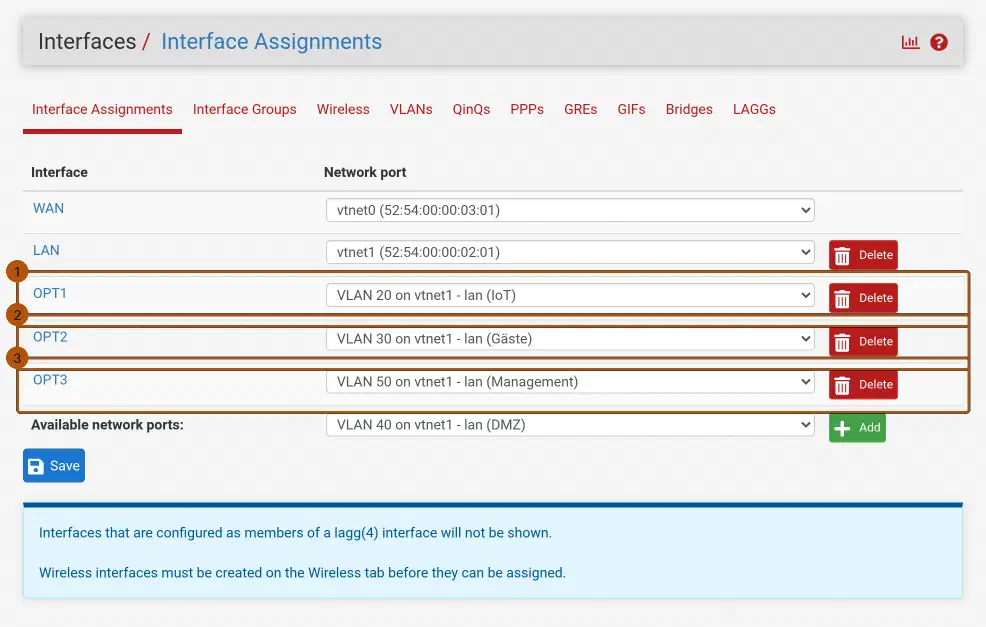Open the OPT2 interface link
Image resolution: width=986 pixels, height=627 pixels.
point(50,336)
